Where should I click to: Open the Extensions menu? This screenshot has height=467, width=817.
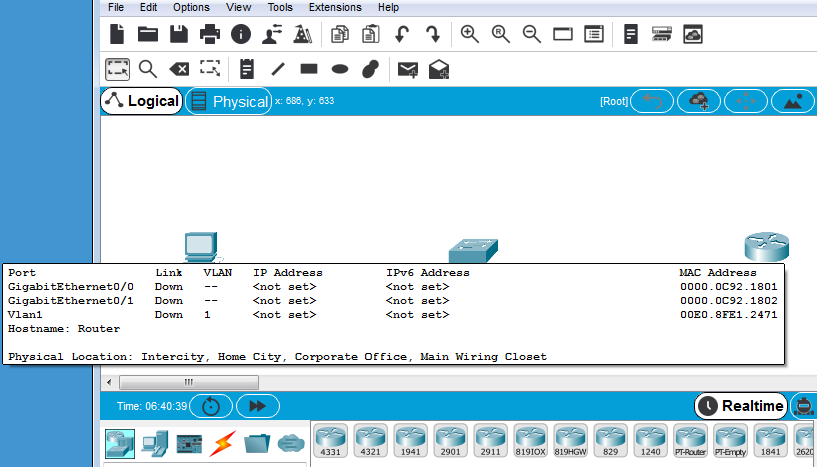click(335, 7)
